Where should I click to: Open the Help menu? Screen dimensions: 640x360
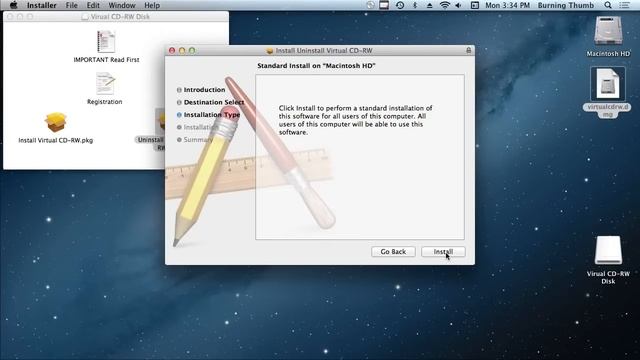[152, 5]
